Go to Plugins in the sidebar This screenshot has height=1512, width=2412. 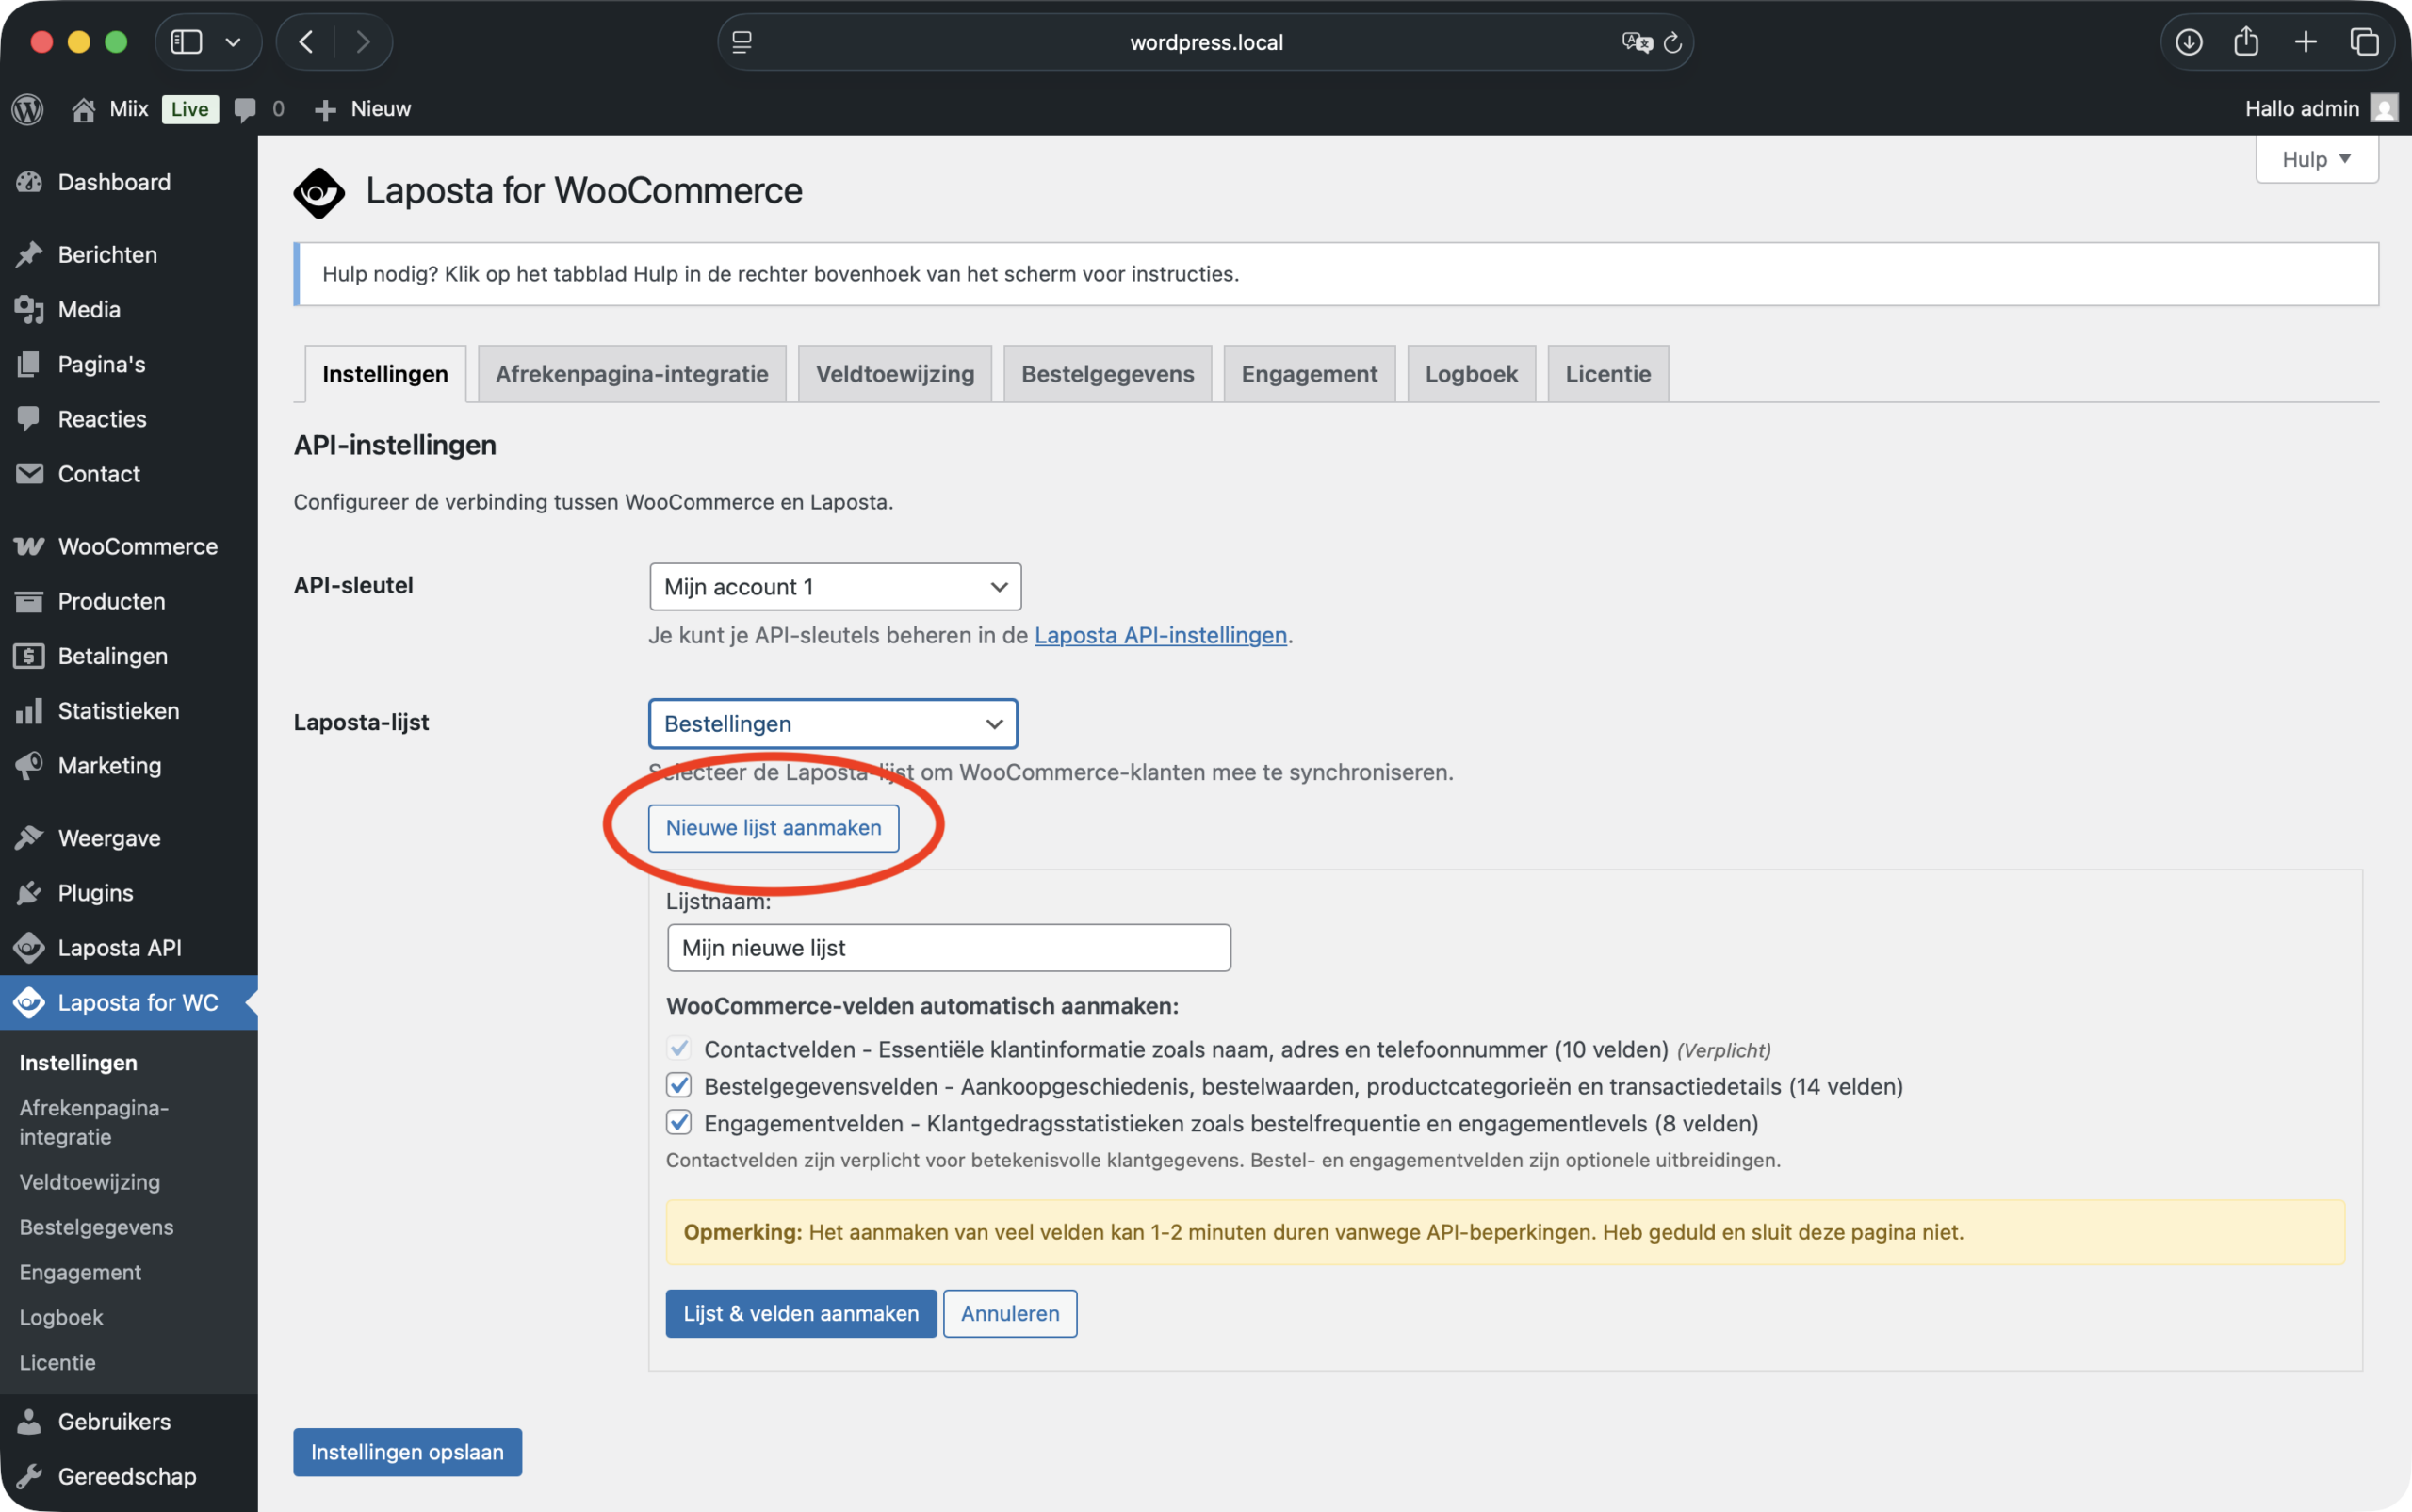pos(95,892)
